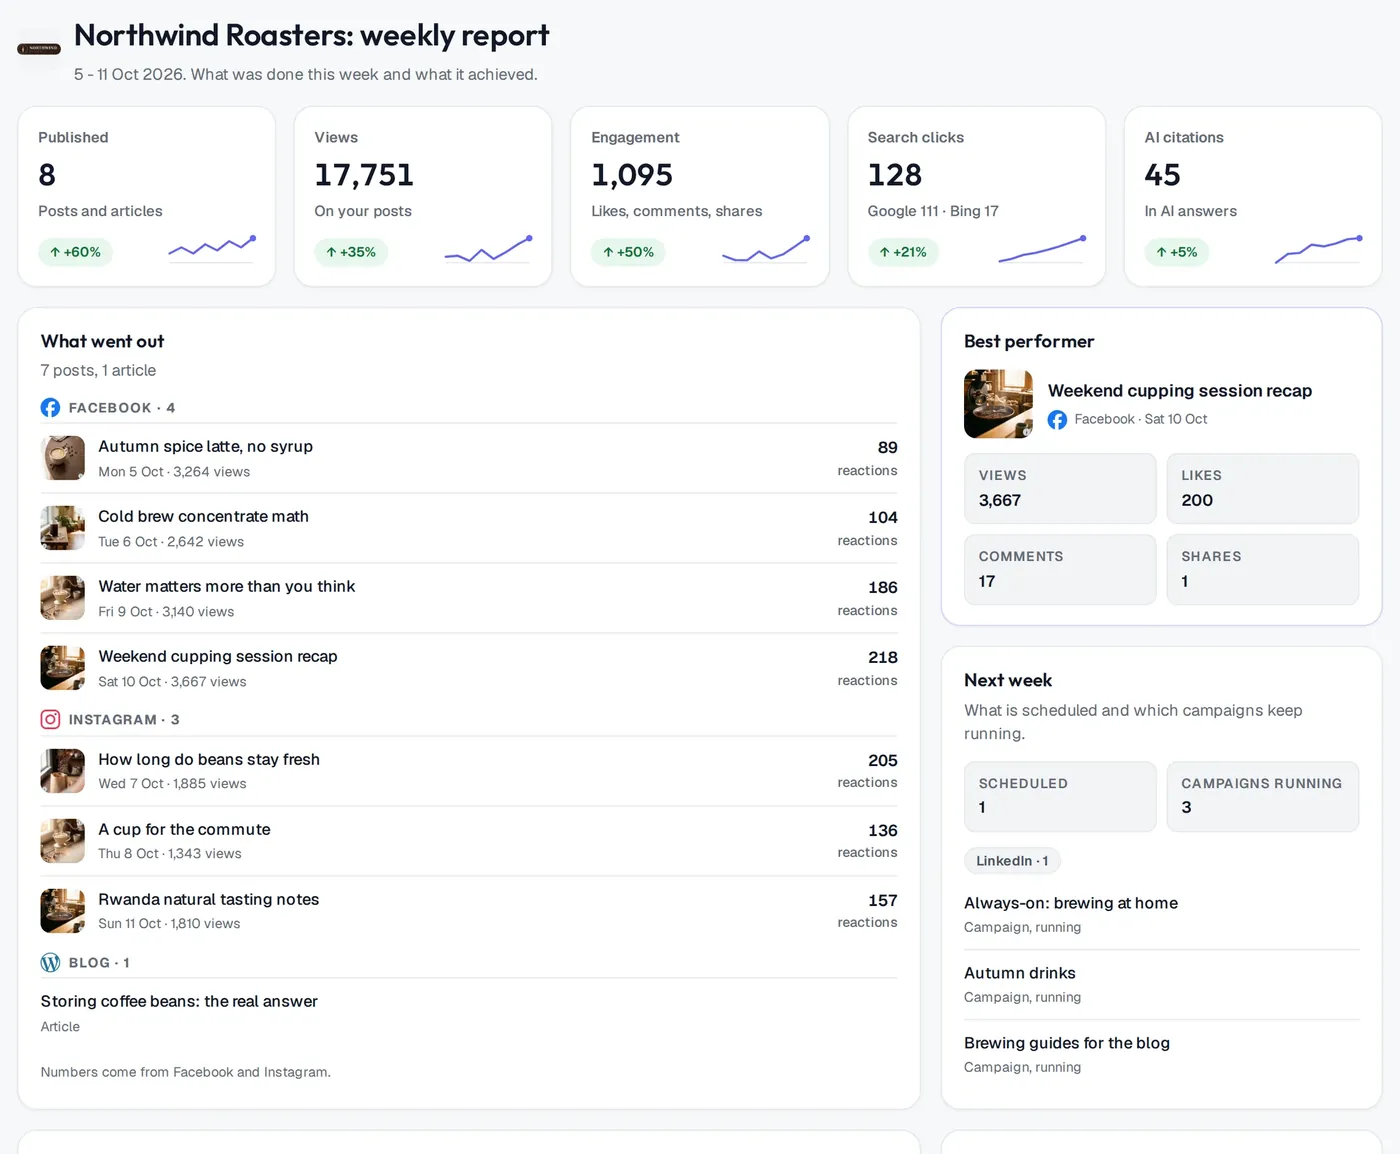The height and width of the screenshot is (1154, 1400).
Task: Open Rwanda natural tasting notes thumbnail
Action: pos(62,911)
